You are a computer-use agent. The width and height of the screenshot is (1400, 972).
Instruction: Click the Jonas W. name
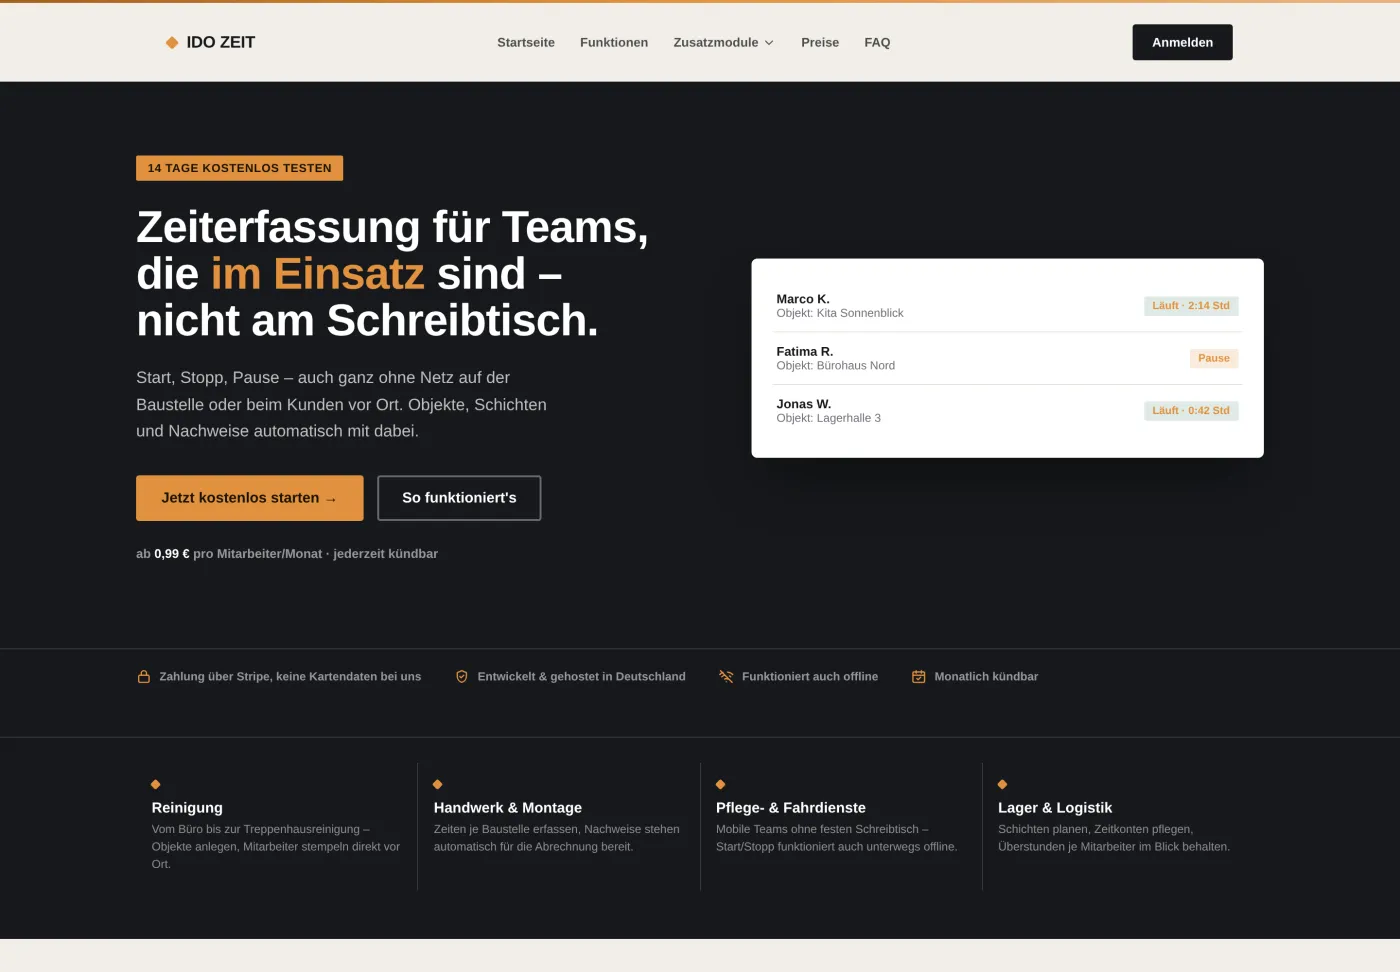804,404
